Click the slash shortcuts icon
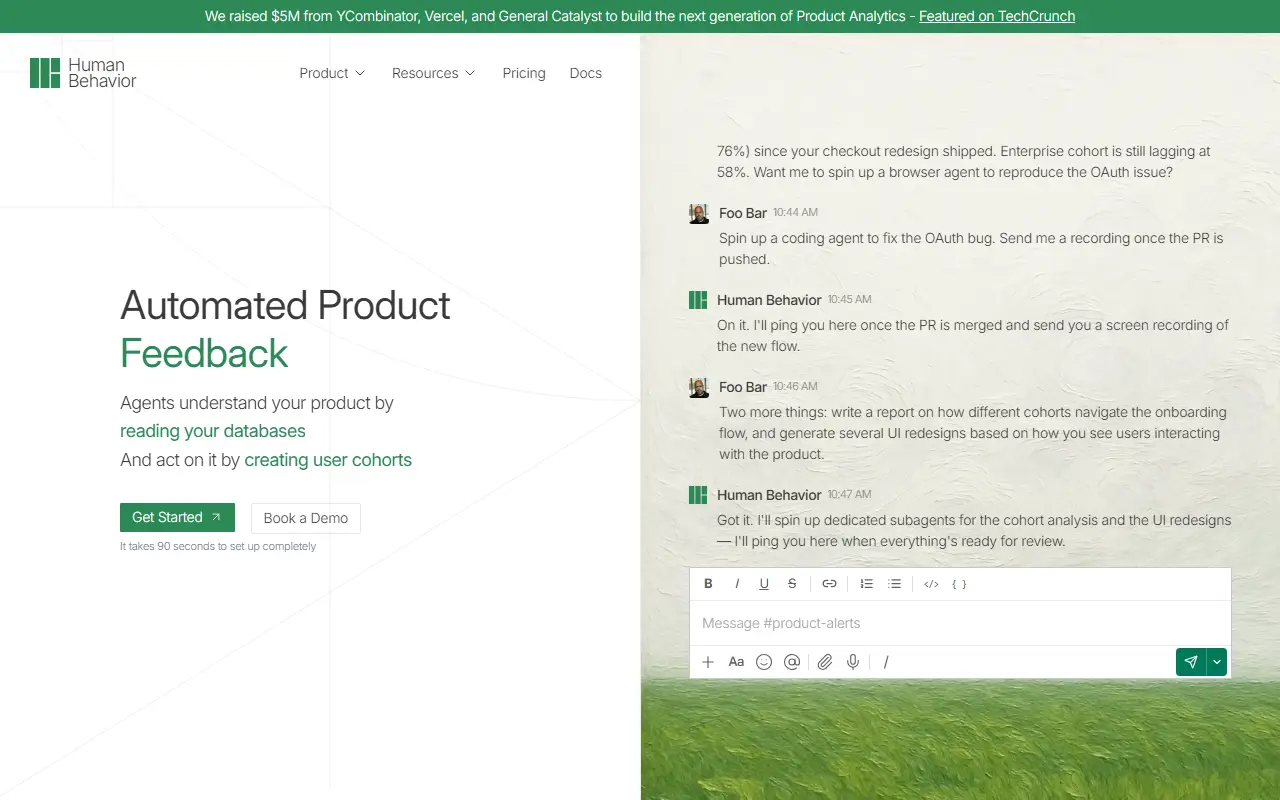This screenshot has height=800, width=1280. [x=886, y=662]
